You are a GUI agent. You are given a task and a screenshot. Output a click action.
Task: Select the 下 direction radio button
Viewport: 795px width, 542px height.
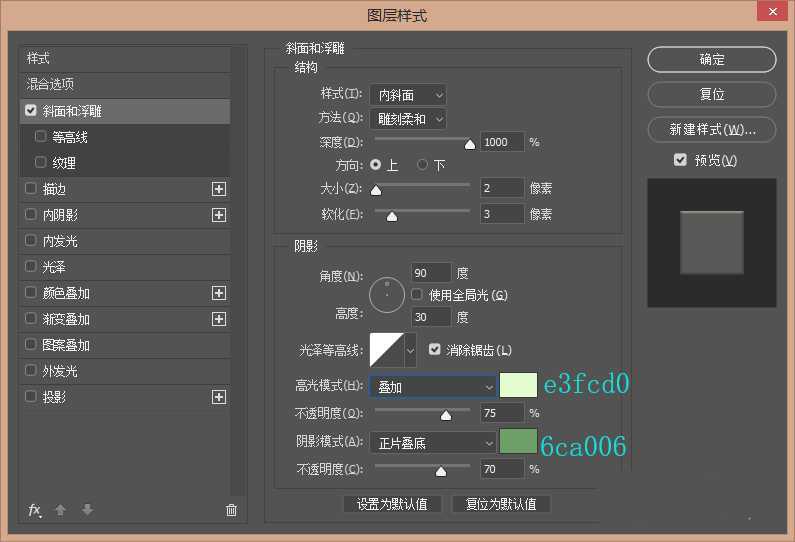coord(423,165)
